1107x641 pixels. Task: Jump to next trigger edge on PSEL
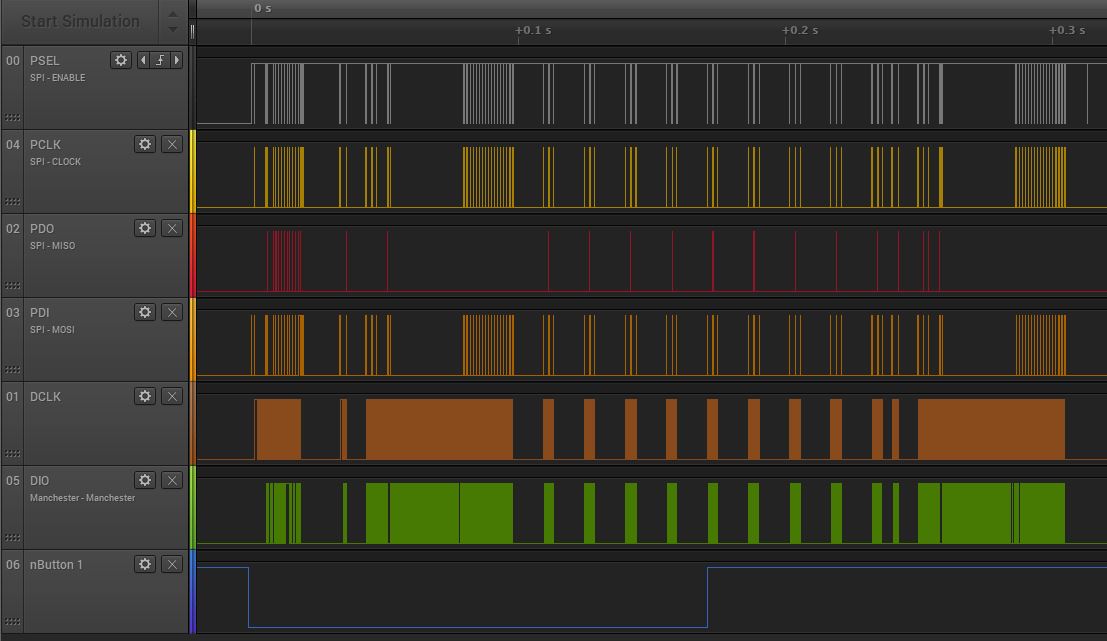(x=177, y=60)
